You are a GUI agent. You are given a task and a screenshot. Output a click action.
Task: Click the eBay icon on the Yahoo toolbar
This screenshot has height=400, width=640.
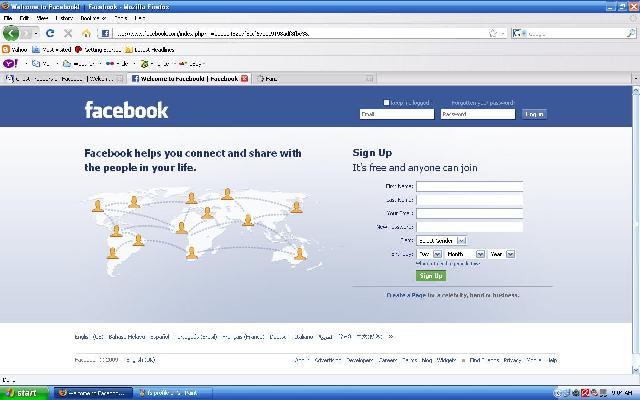(x=183, y=64)
